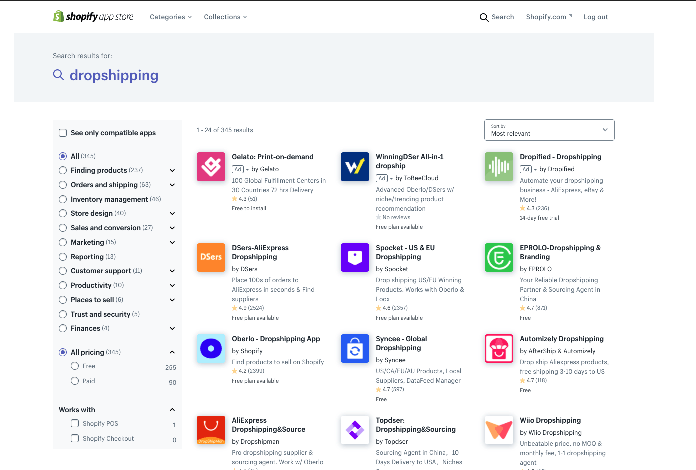Screen dimensions: 696x470
Task: Collapse the Works with section
Action: click(x=172, y=410)
